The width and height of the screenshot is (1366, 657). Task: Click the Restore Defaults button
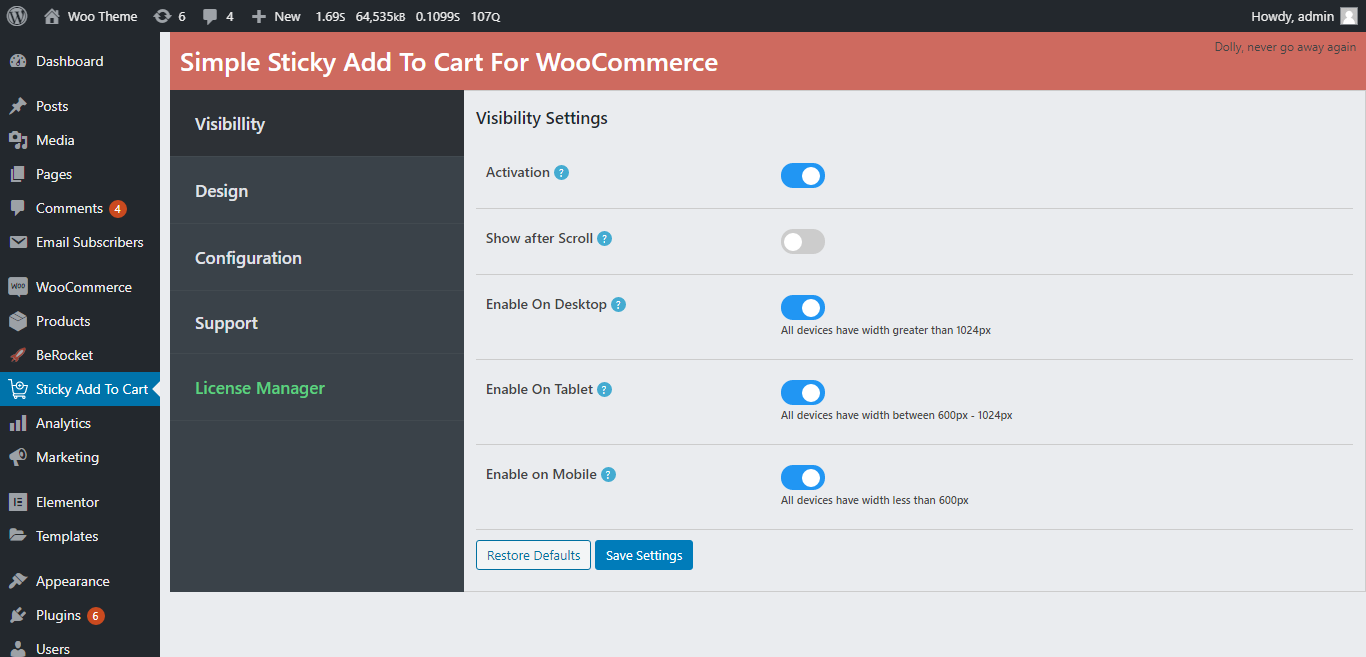pyautogui.click(x=533, y=555)
